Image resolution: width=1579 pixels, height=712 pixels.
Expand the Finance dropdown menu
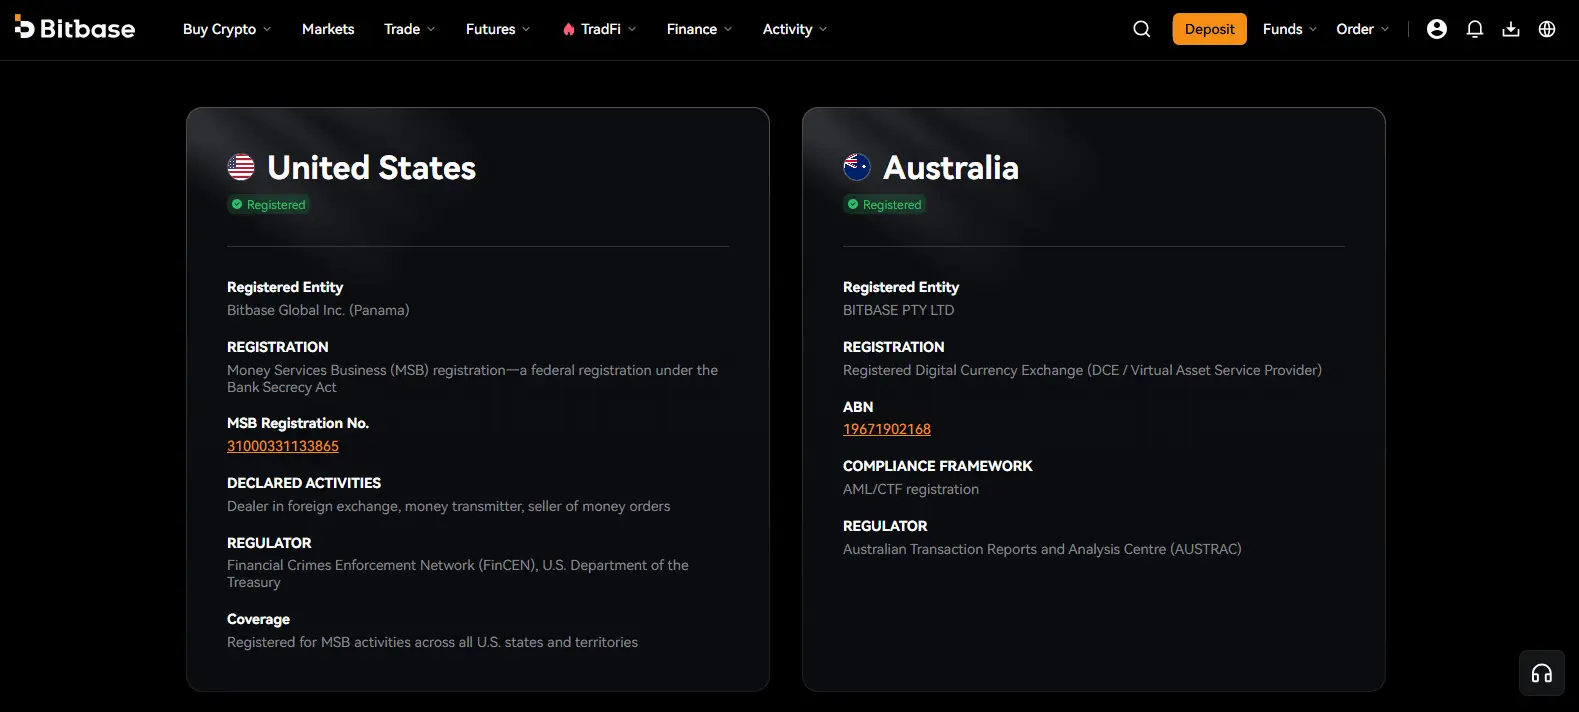(700, 29)
